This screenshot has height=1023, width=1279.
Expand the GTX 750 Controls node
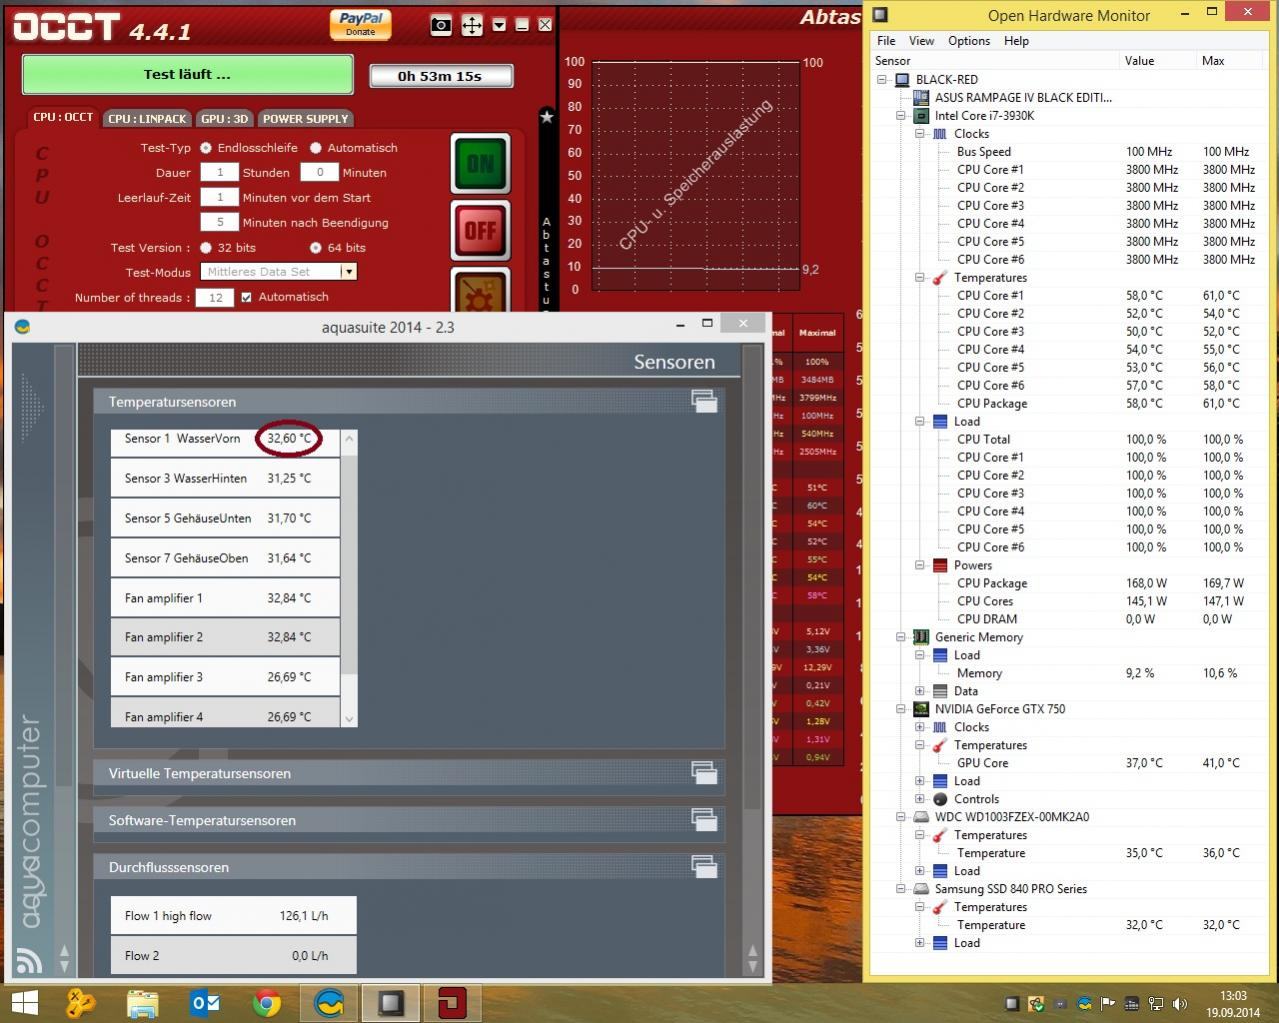920,800
